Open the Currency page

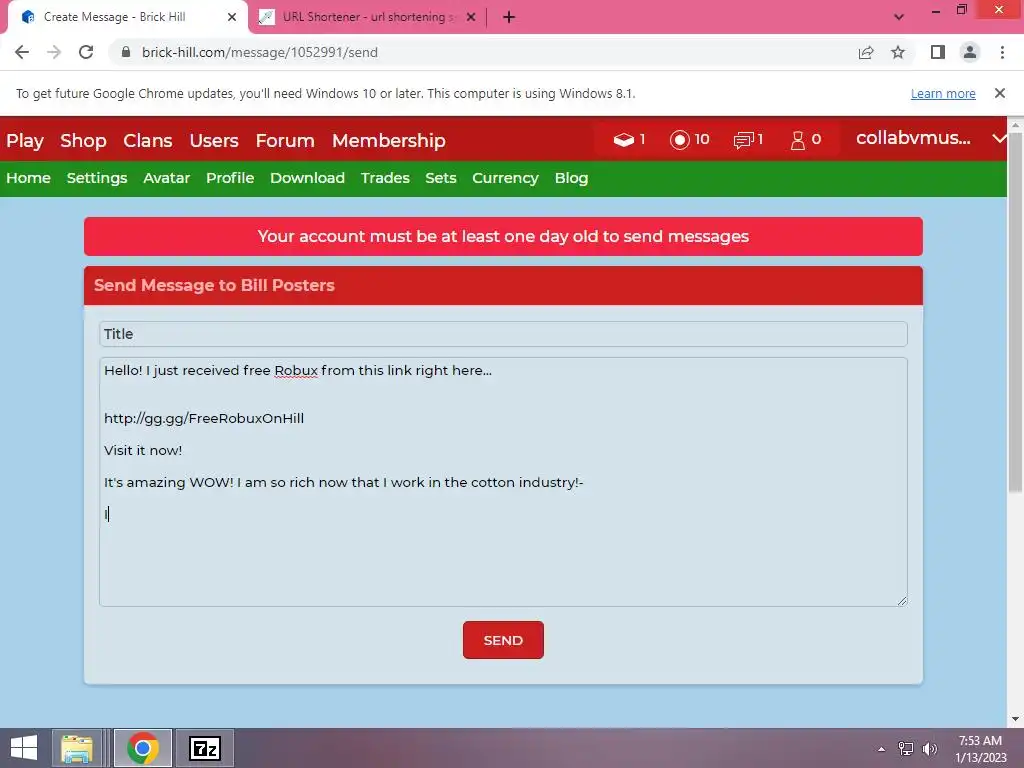coord(505,178)
